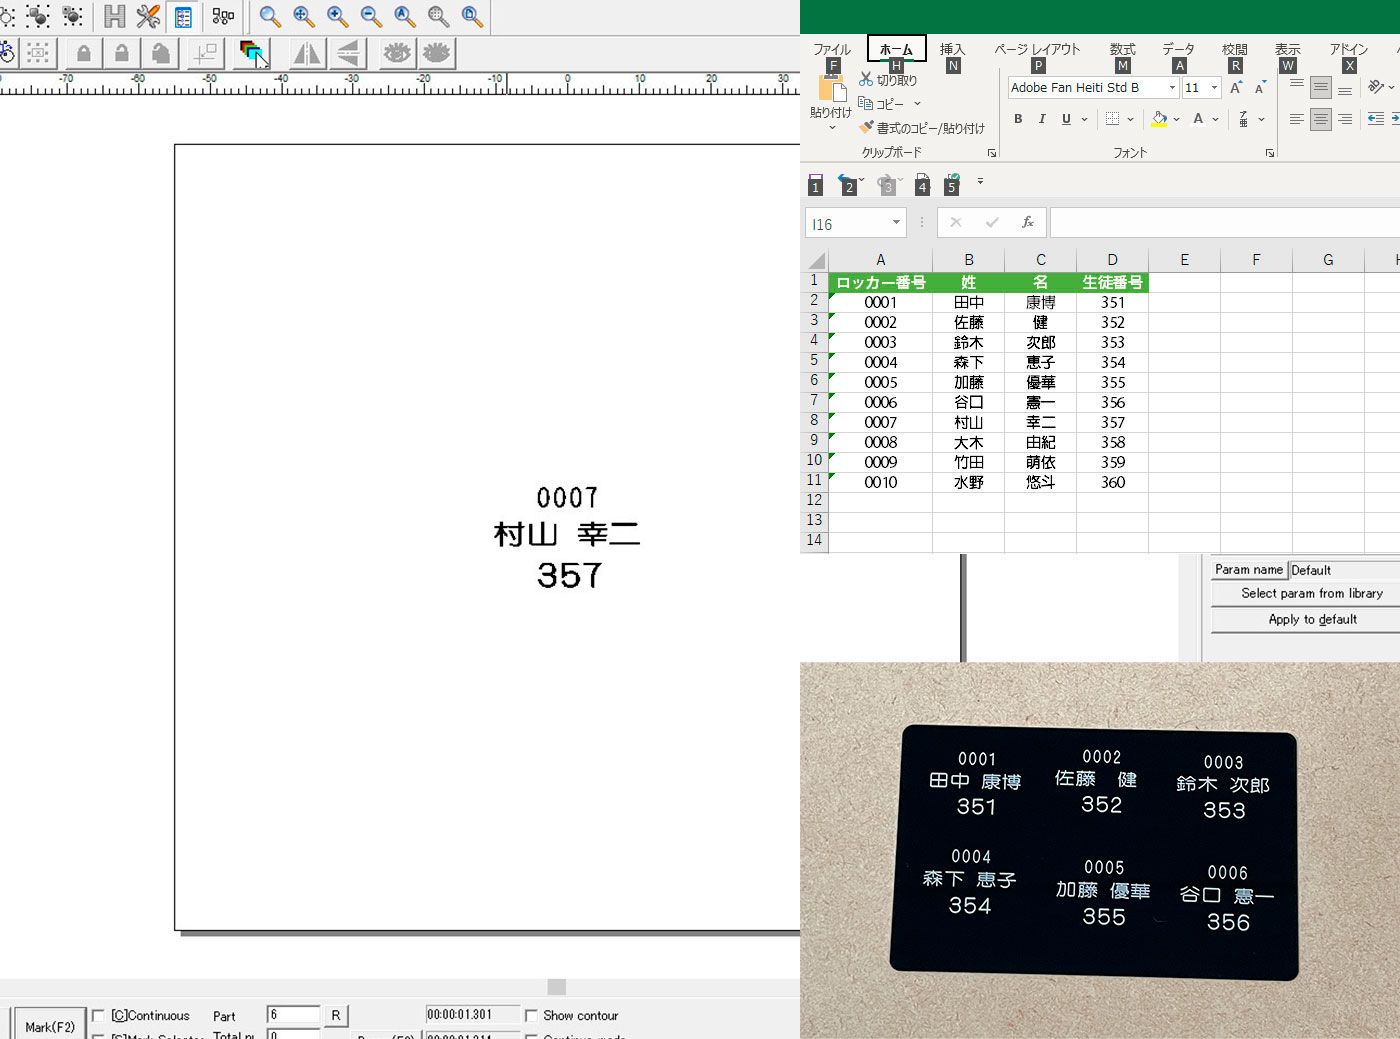This screenshot has height=1039, width=1400.
Task: Expand the paste options arrow under 貼り付け
Action: point(831,128)
